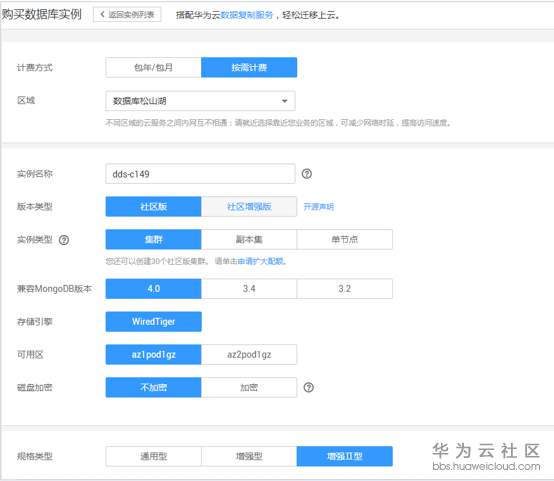This screenshot has width=554, height=481.
Task: Open the 开源声明 link
Action: [319, 207]
